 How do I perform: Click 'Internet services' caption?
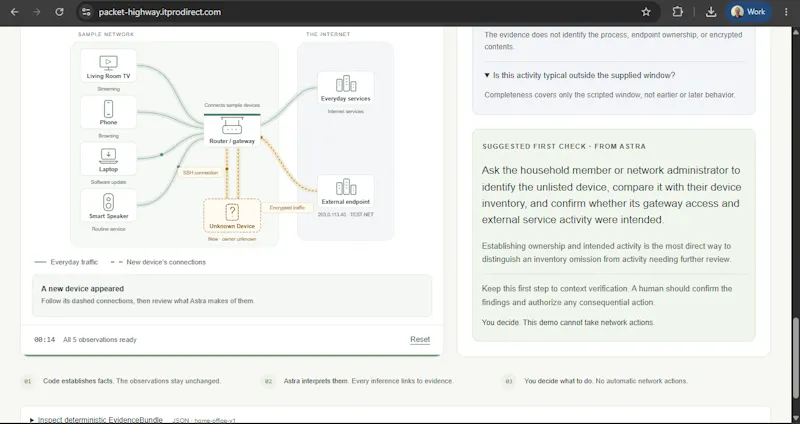tap(345, 111)
